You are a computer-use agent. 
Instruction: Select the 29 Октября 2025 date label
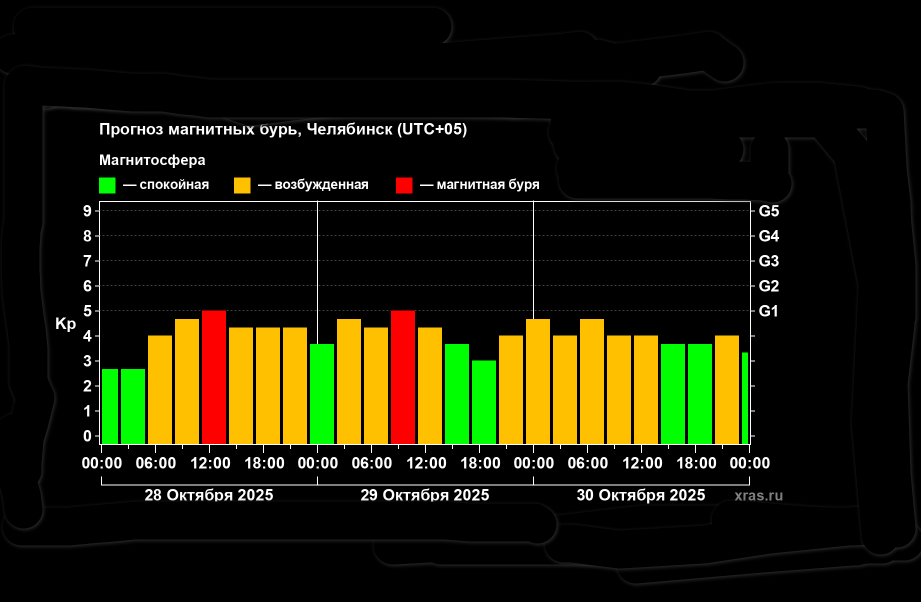tap(425, 495)
